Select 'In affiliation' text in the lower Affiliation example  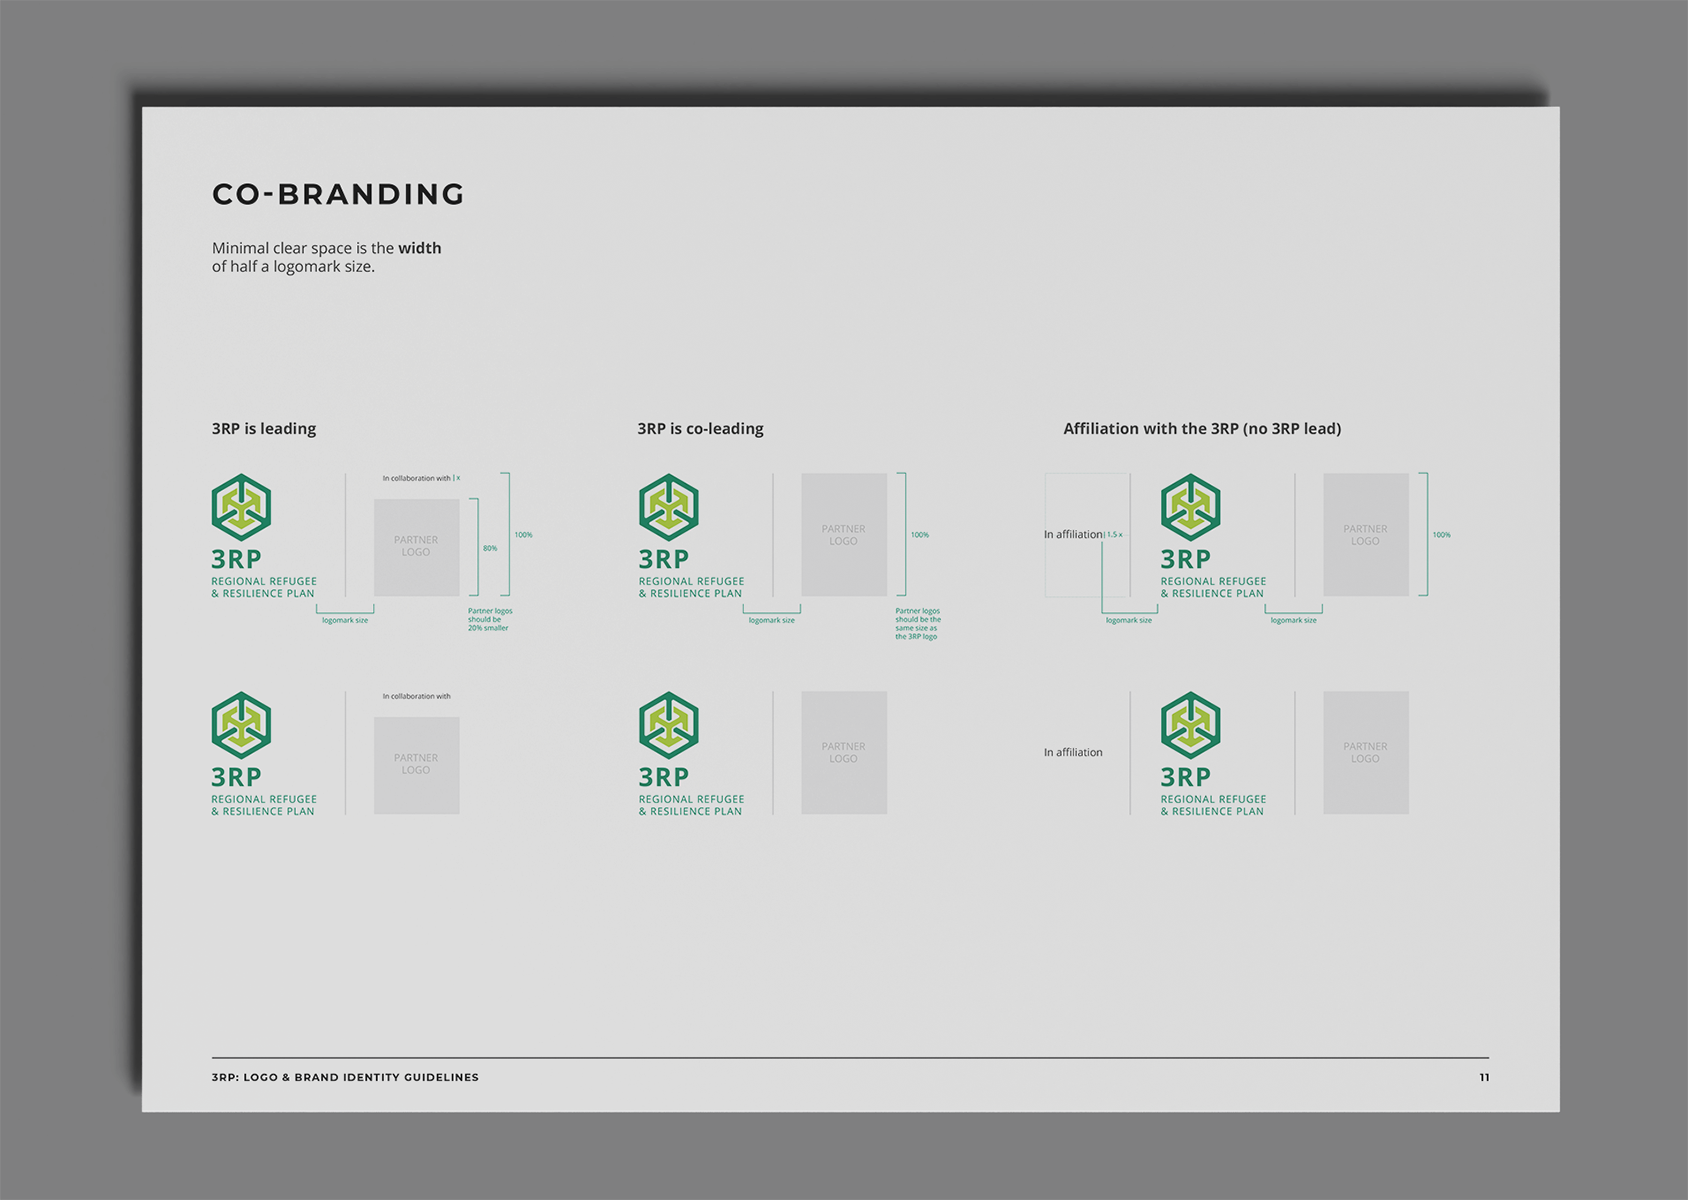[x=1073, y=752]
